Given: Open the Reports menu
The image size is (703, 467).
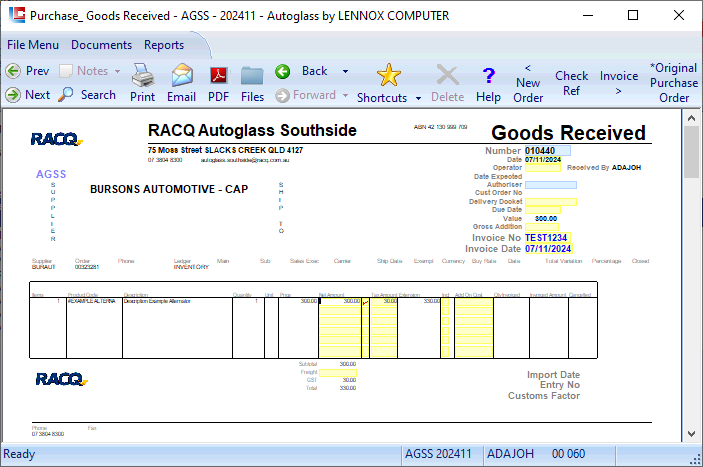Looking at the screenshot, I should pyautogui.click(x=164, y=45).
